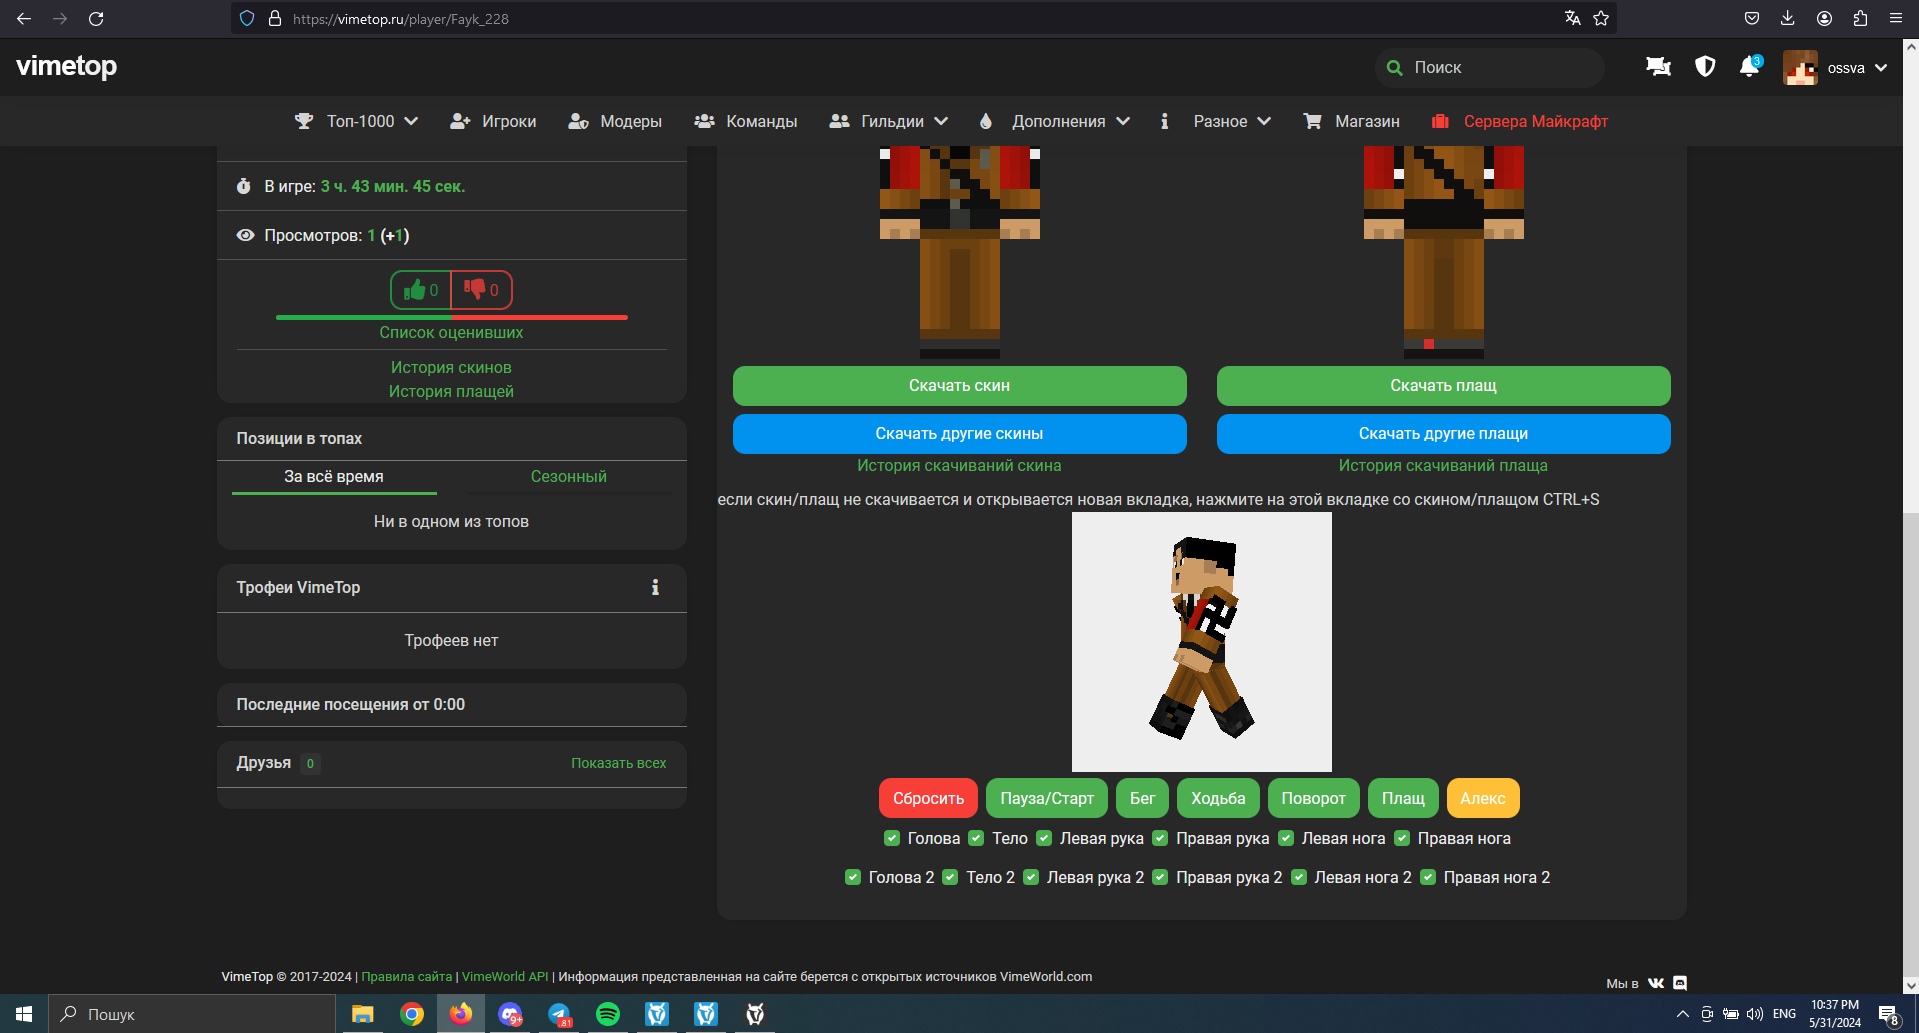The height and width of the screenshot is (1033, 1919).
Task: Open the История скинов link
Action: click(451, 368)
